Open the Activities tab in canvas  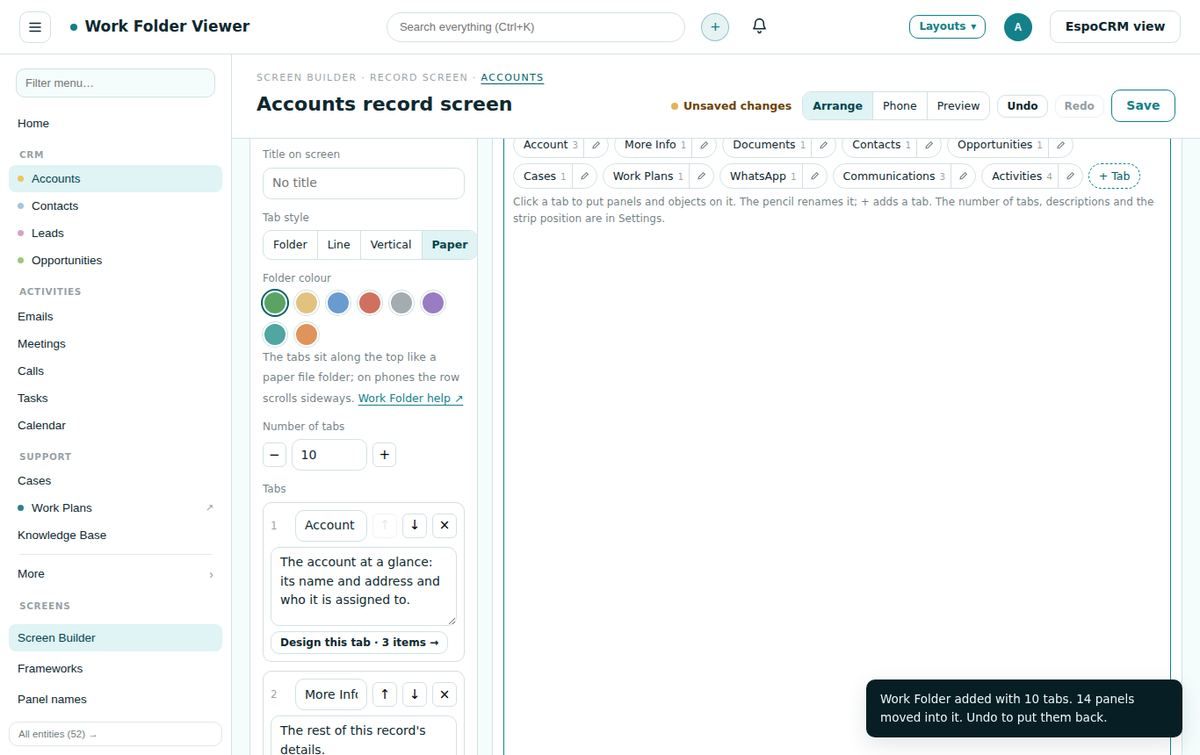pyautogui.click(x=1021, y=176)
